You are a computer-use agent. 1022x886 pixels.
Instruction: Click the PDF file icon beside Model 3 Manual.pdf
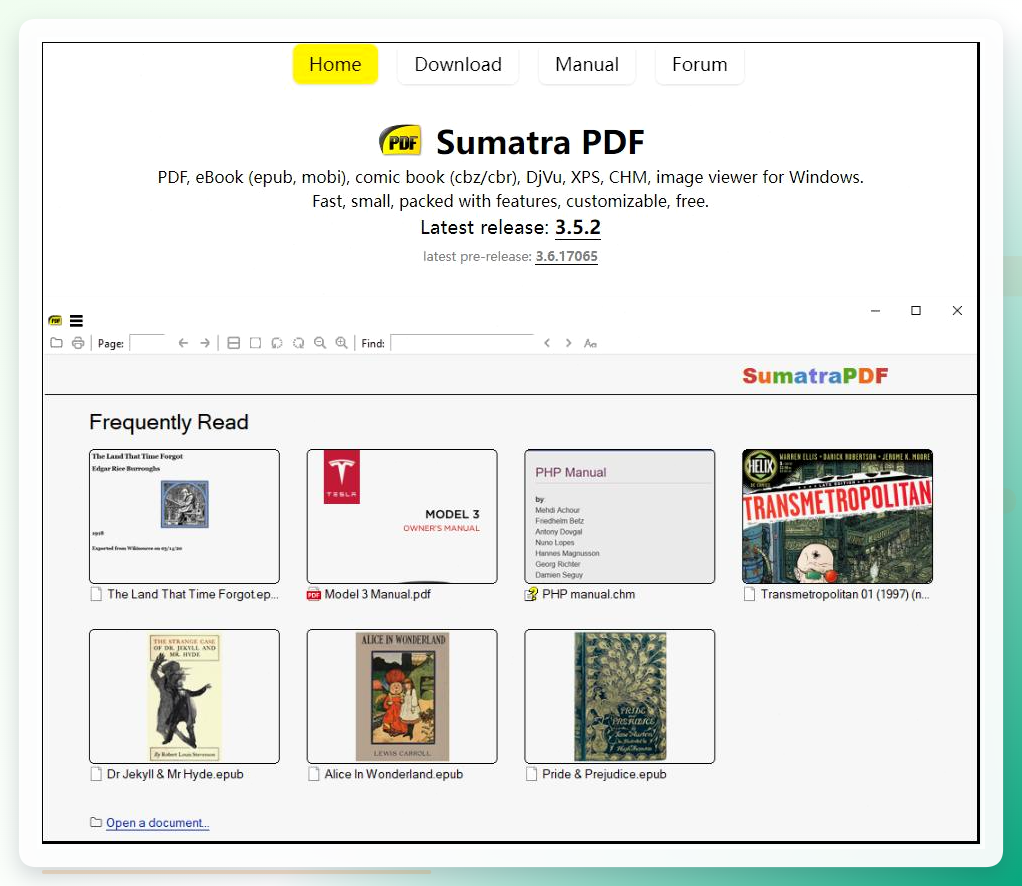pos(314,595)
